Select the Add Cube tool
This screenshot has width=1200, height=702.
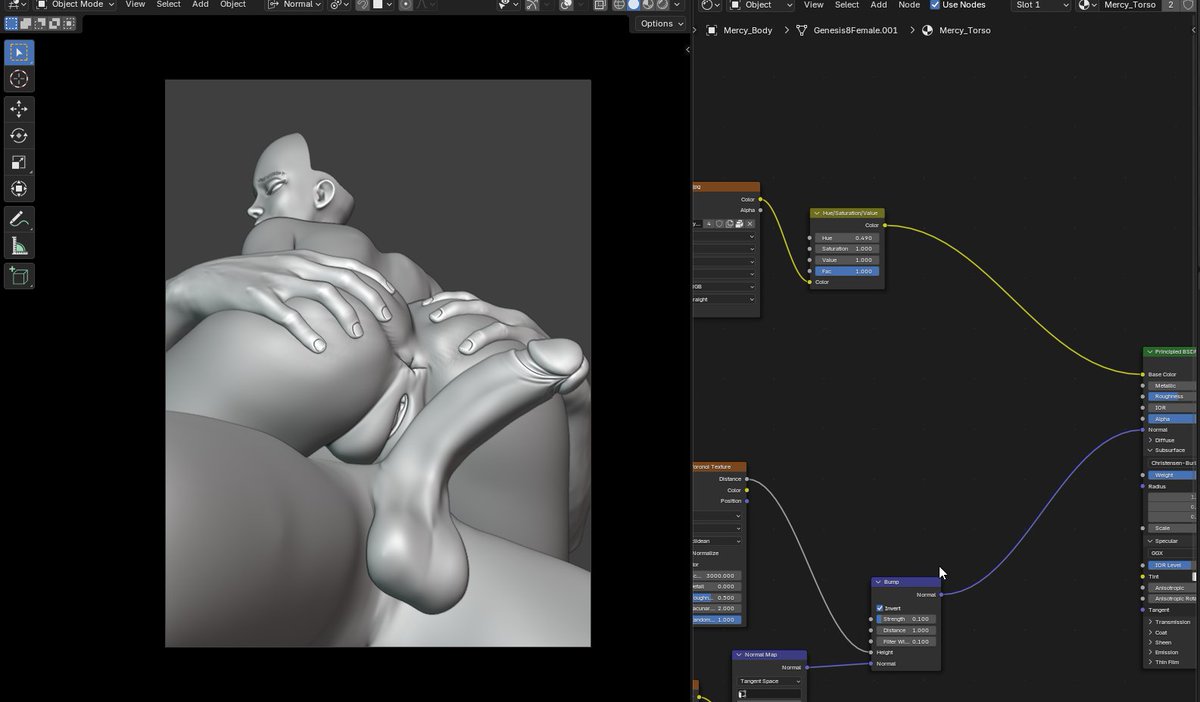pos(18,275)
